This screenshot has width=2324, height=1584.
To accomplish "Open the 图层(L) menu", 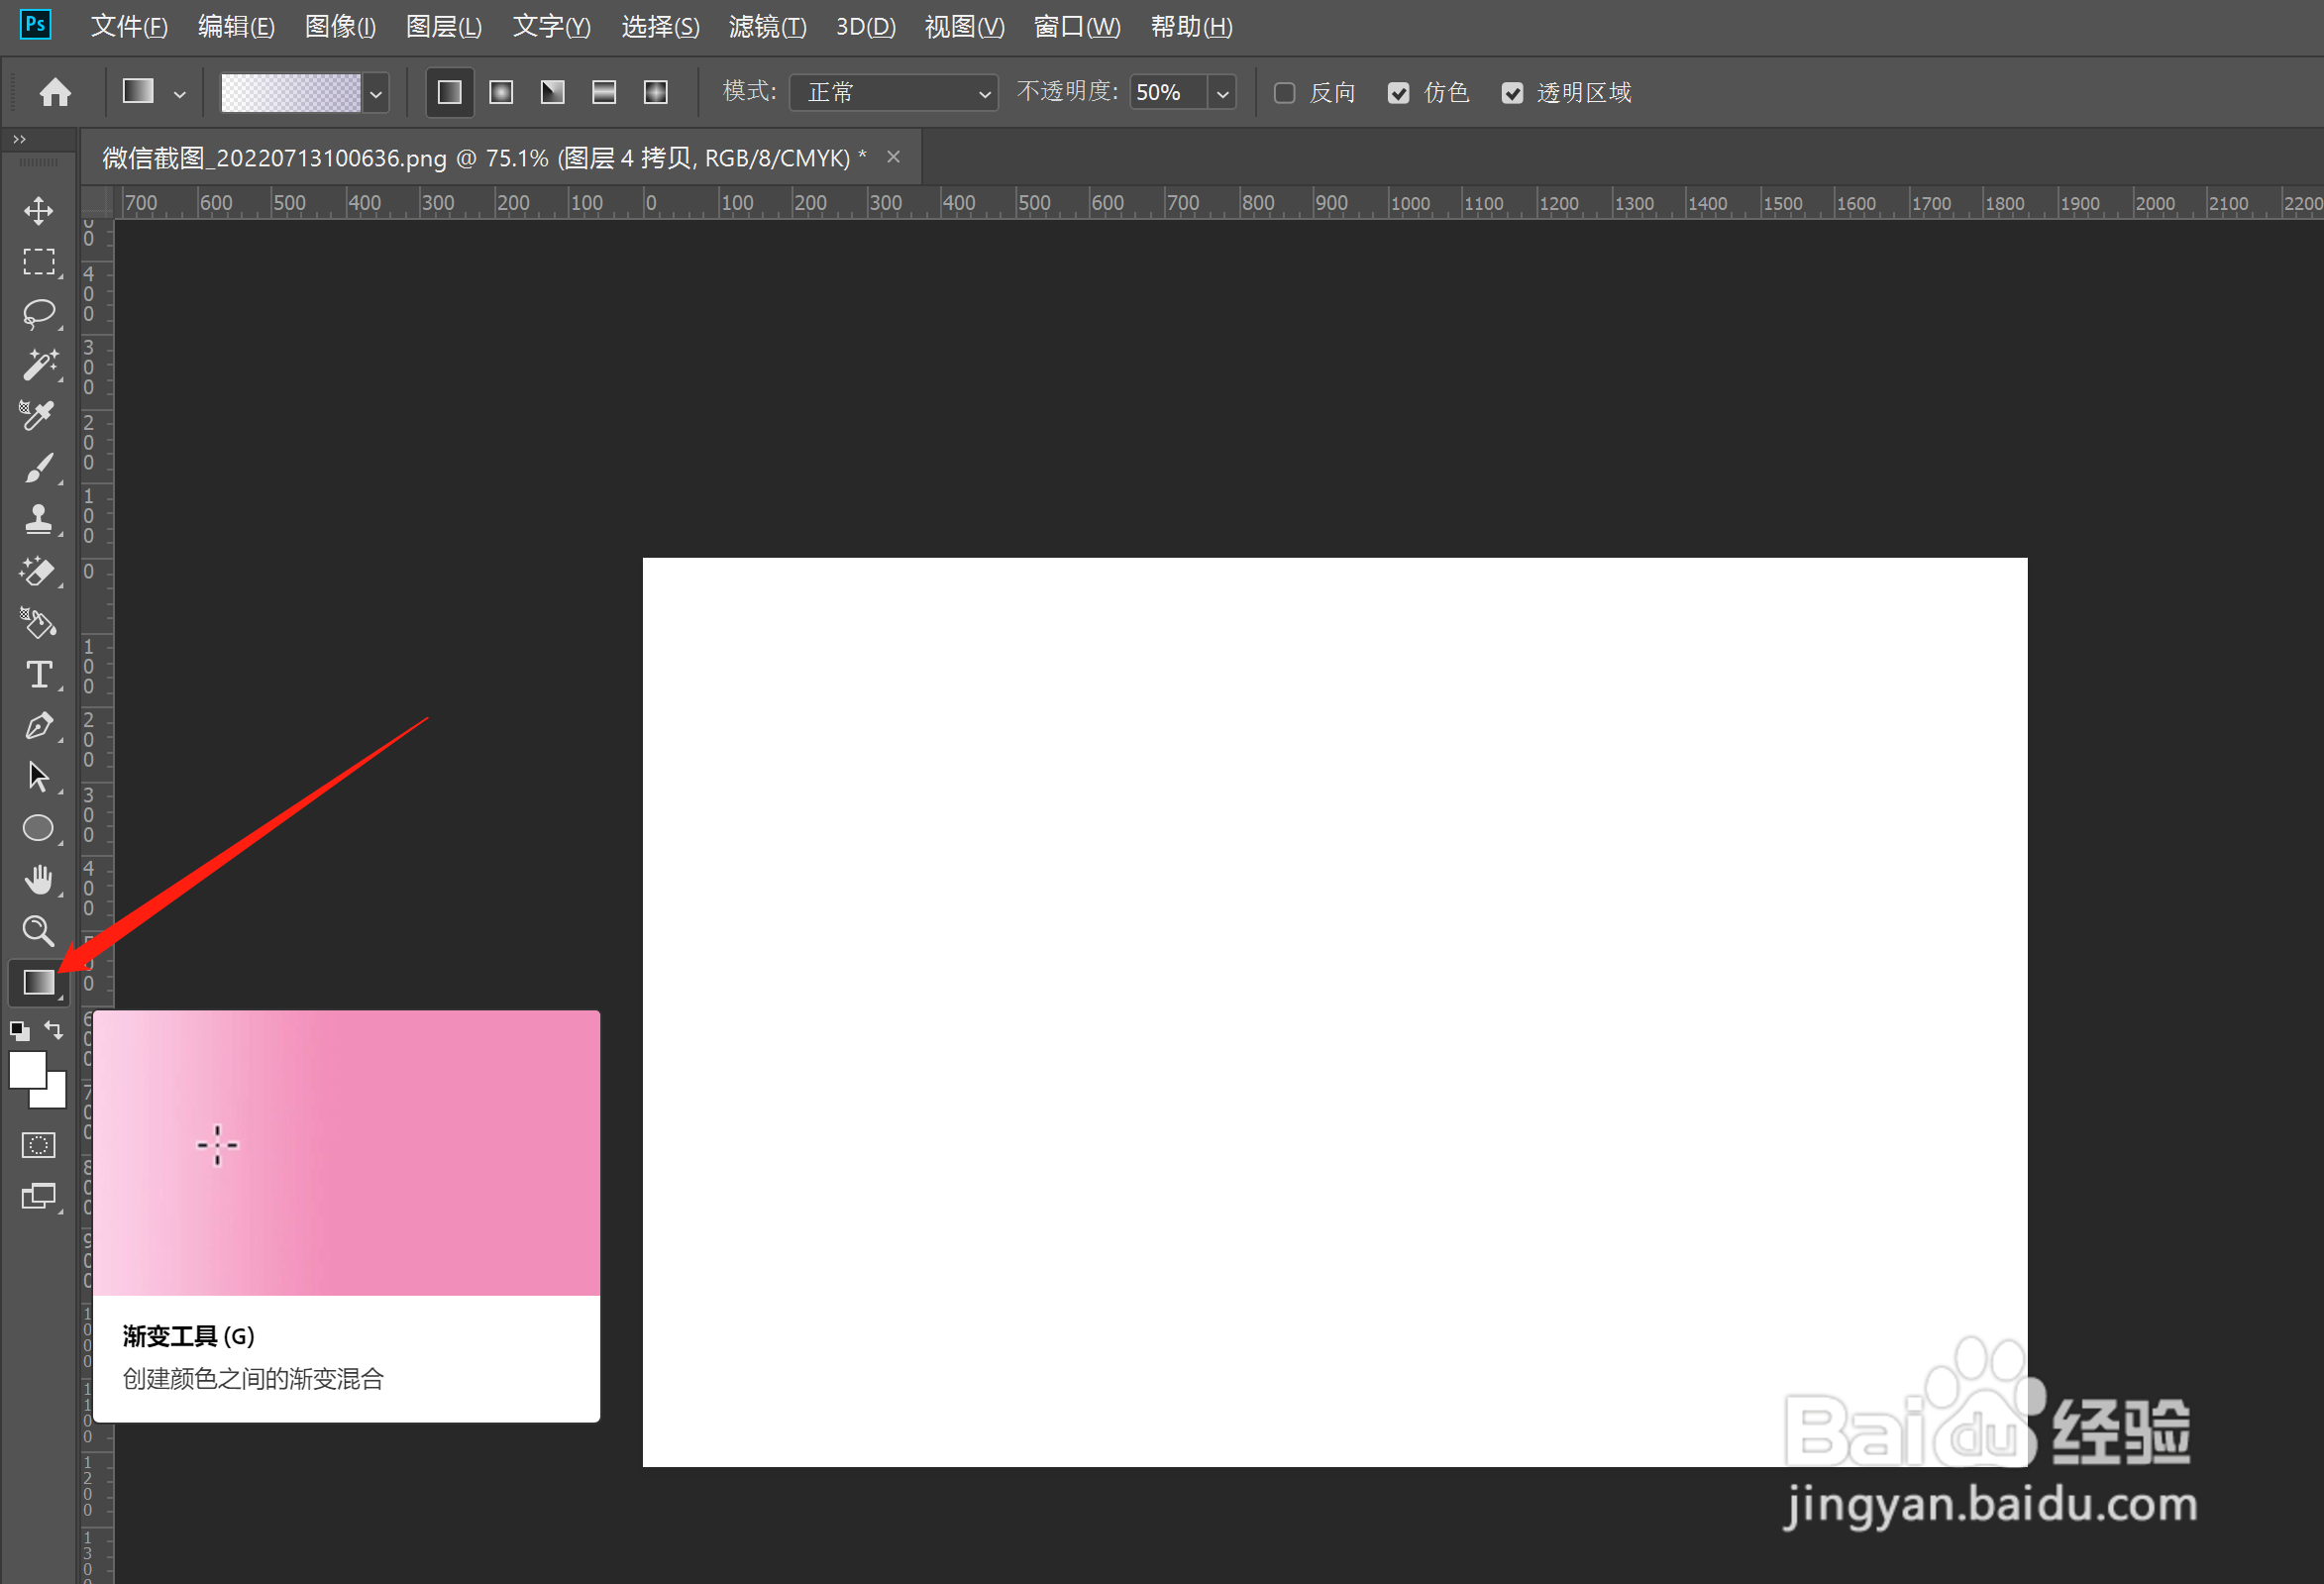I will (x=443, y=27).
